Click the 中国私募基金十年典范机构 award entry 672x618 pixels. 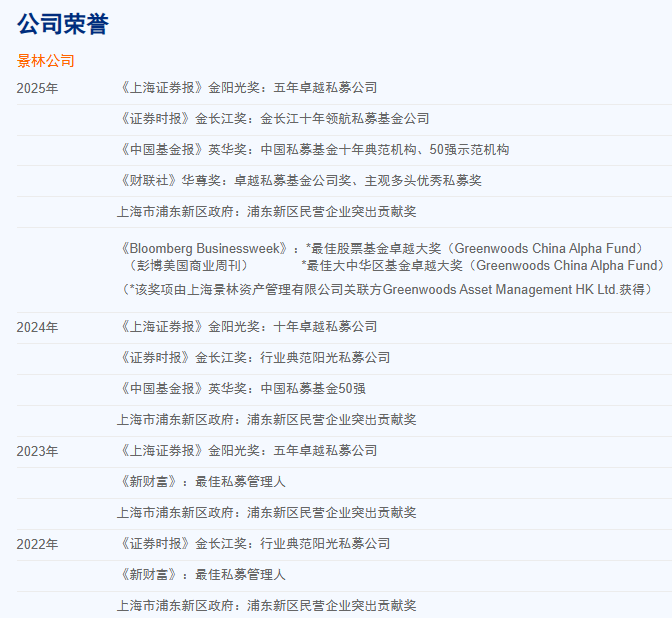tap(313, 150)
